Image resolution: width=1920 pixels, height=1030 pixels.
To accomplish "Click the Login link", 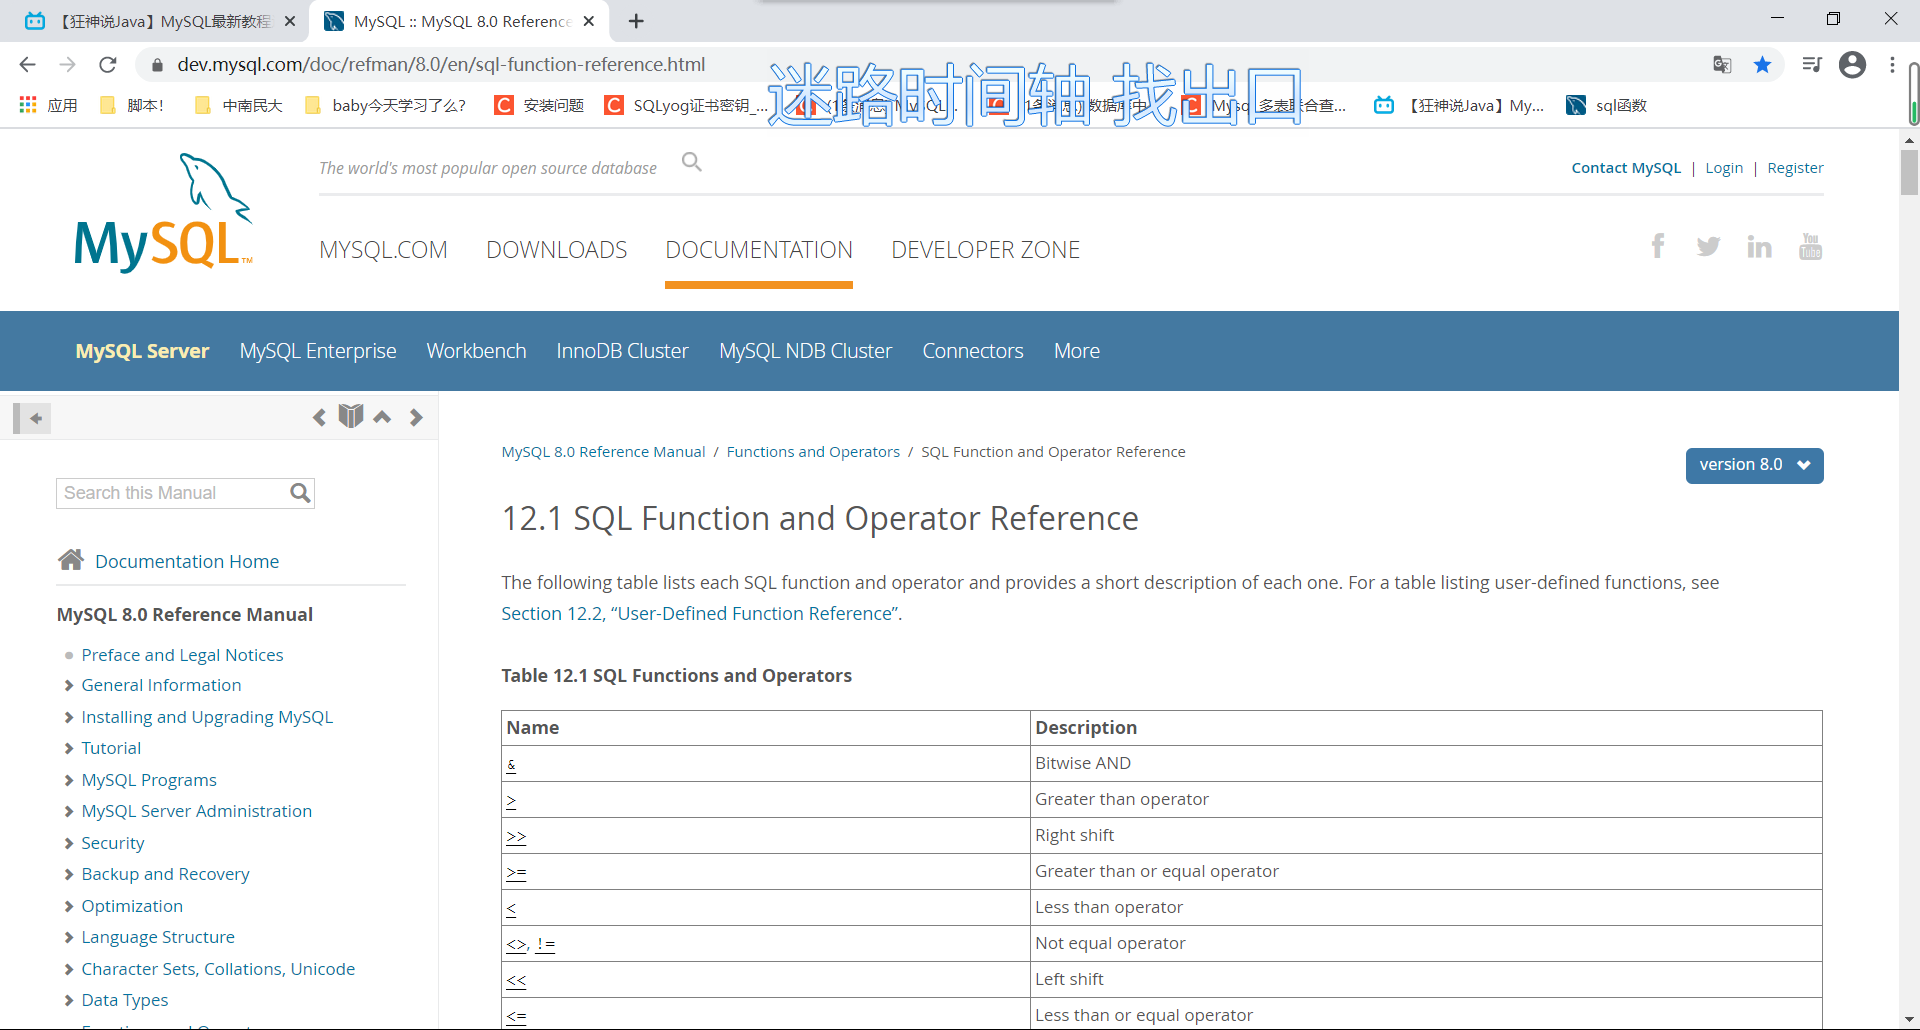I will tap(1724, 168).
